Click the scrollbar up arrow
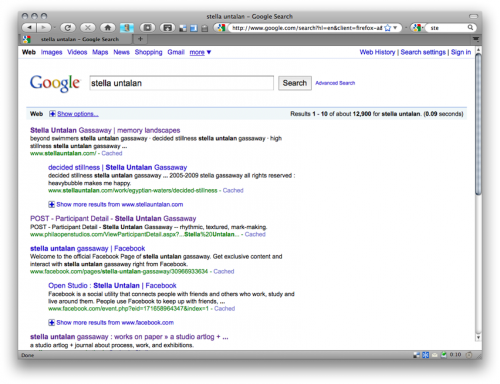500x384 pixels. coord(478,50)
